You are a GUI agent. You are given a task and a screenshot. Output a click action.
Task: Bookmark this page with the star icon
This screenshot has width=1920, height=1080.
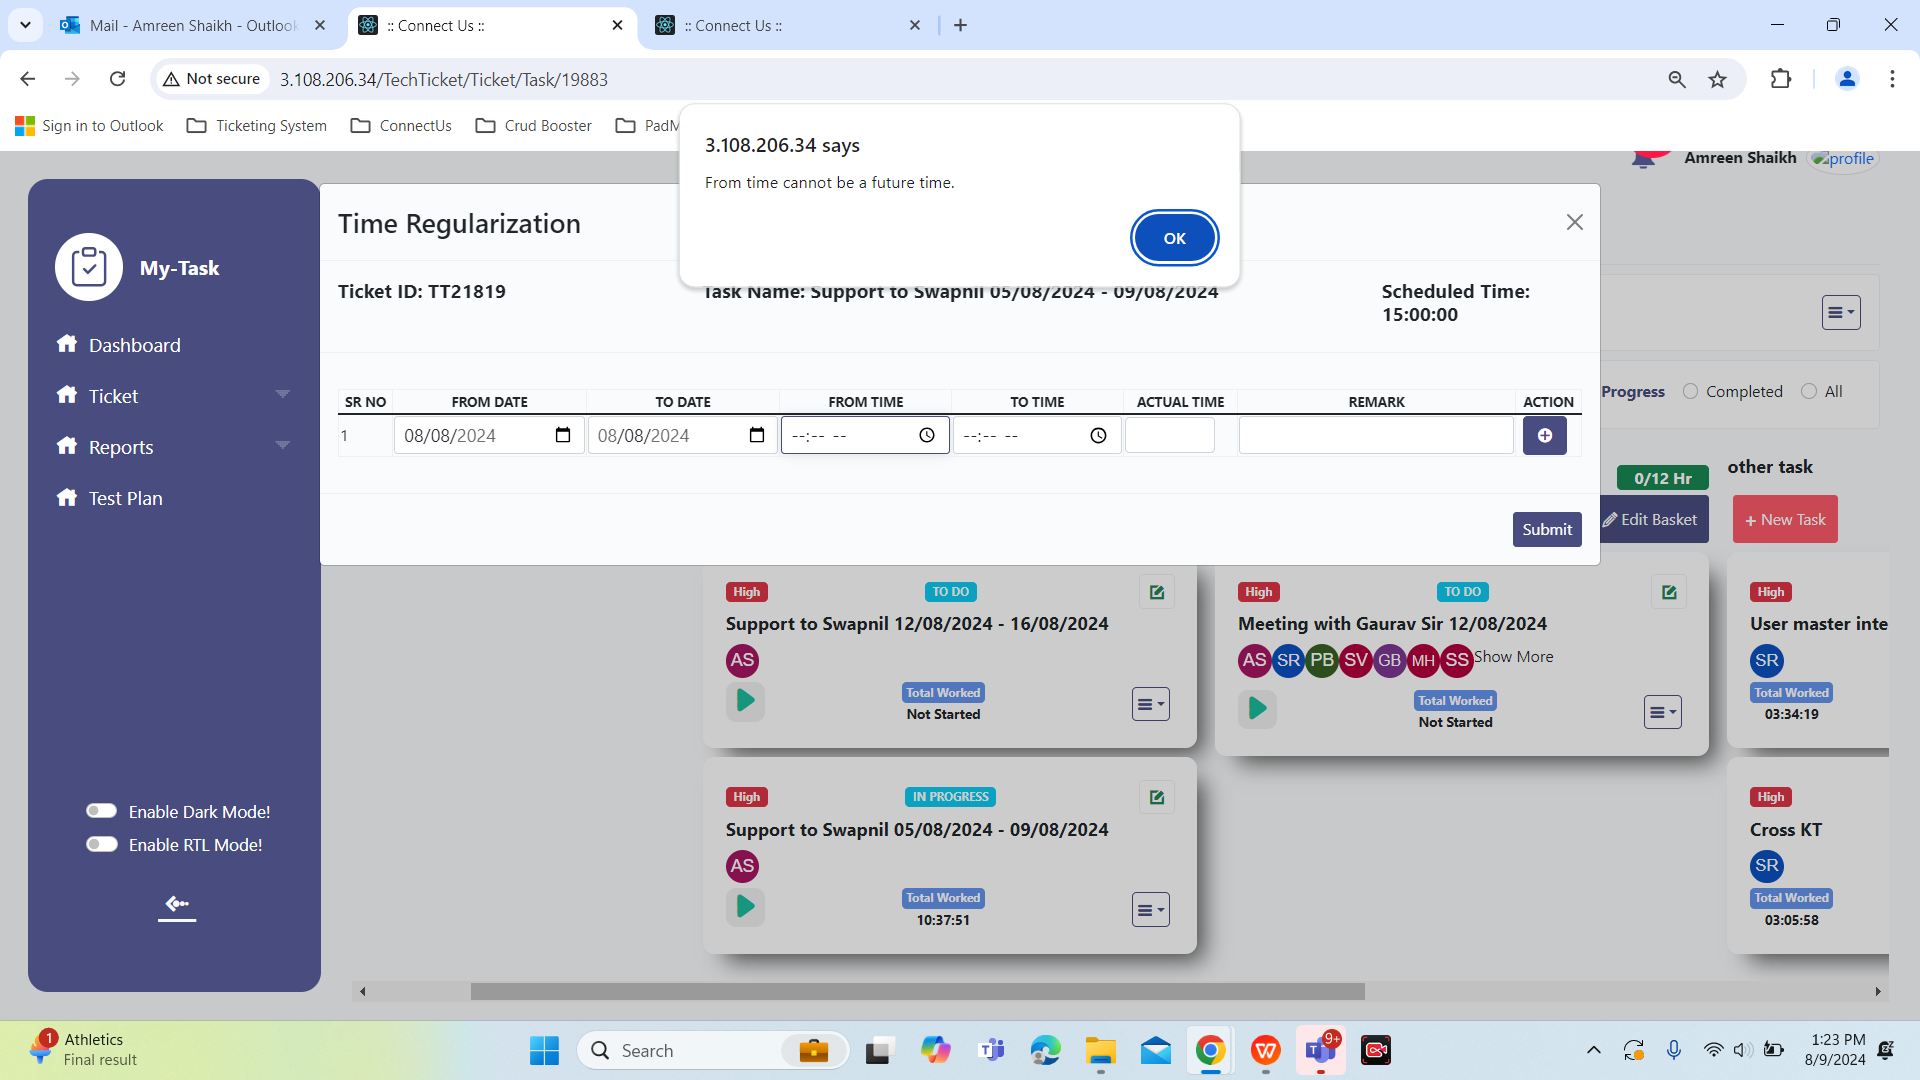[x=1717, y=79]
